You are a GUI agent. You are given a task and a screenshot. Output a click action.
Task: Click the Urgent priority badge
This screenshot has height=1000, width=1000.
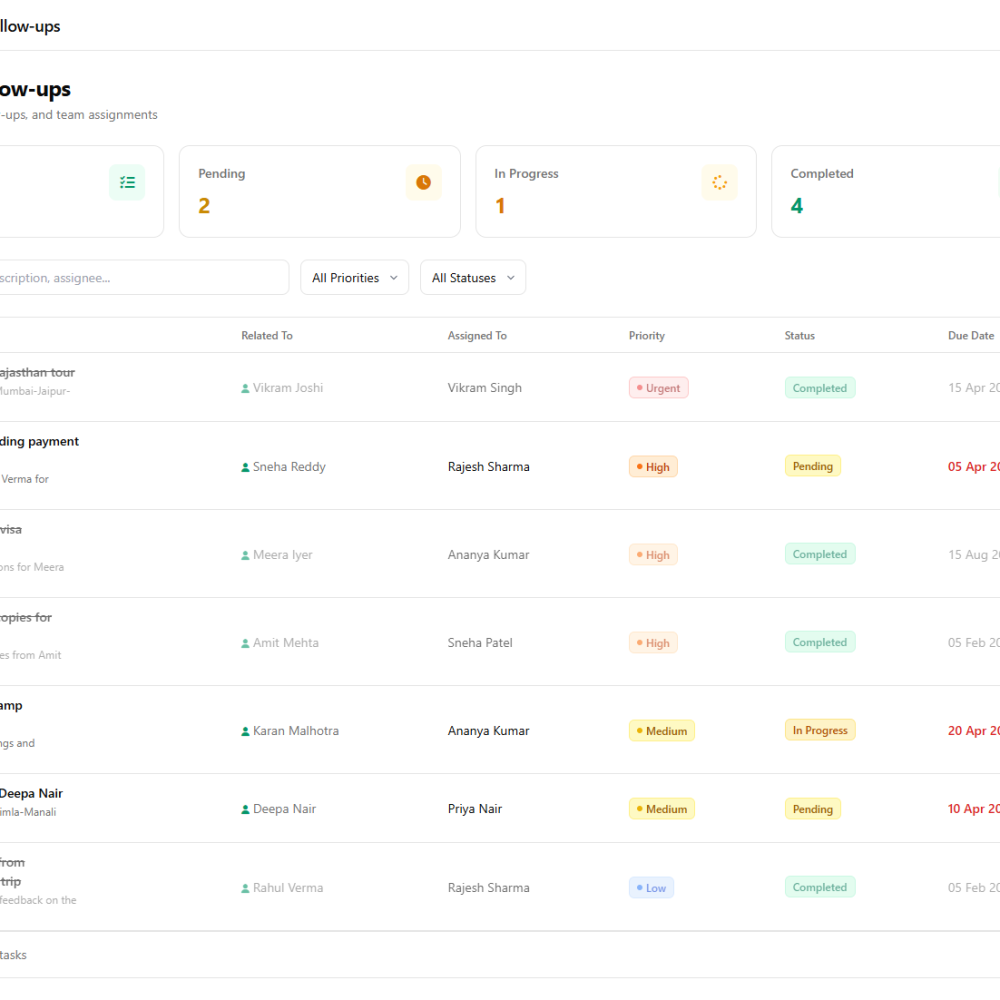[x=659, y=388]
